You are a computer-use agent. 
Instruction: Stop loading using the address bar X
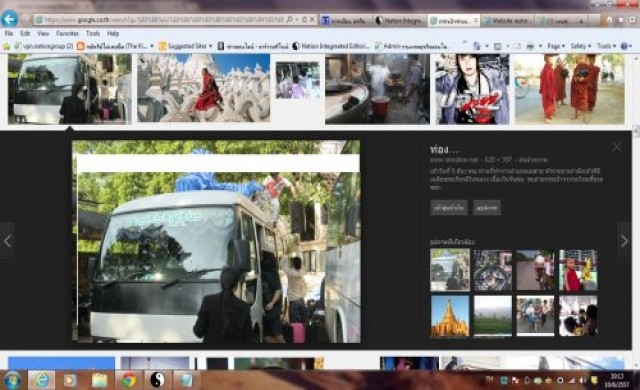pyautogui.click(x=312, y=20)
